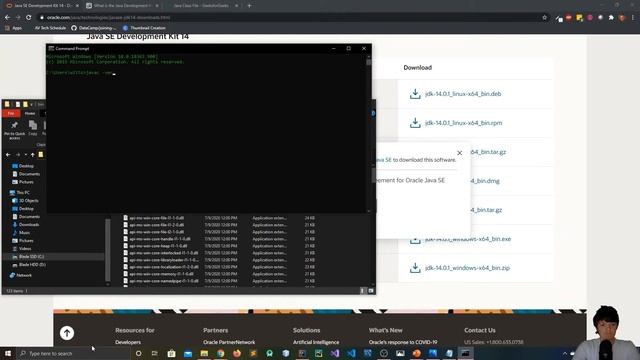Open Oracle PartnerNetwork footer link

point(229,342)
